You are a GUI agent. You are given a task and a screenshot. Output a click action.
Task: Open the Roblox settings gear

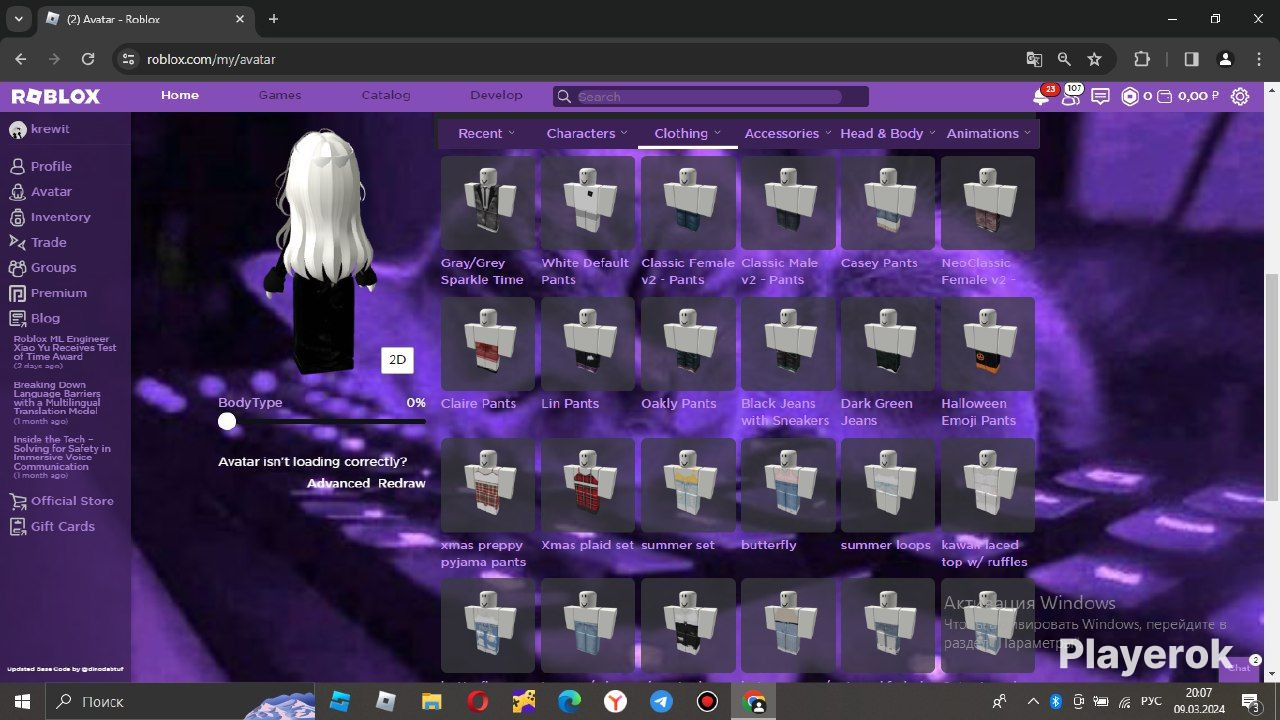[1240, 97]
